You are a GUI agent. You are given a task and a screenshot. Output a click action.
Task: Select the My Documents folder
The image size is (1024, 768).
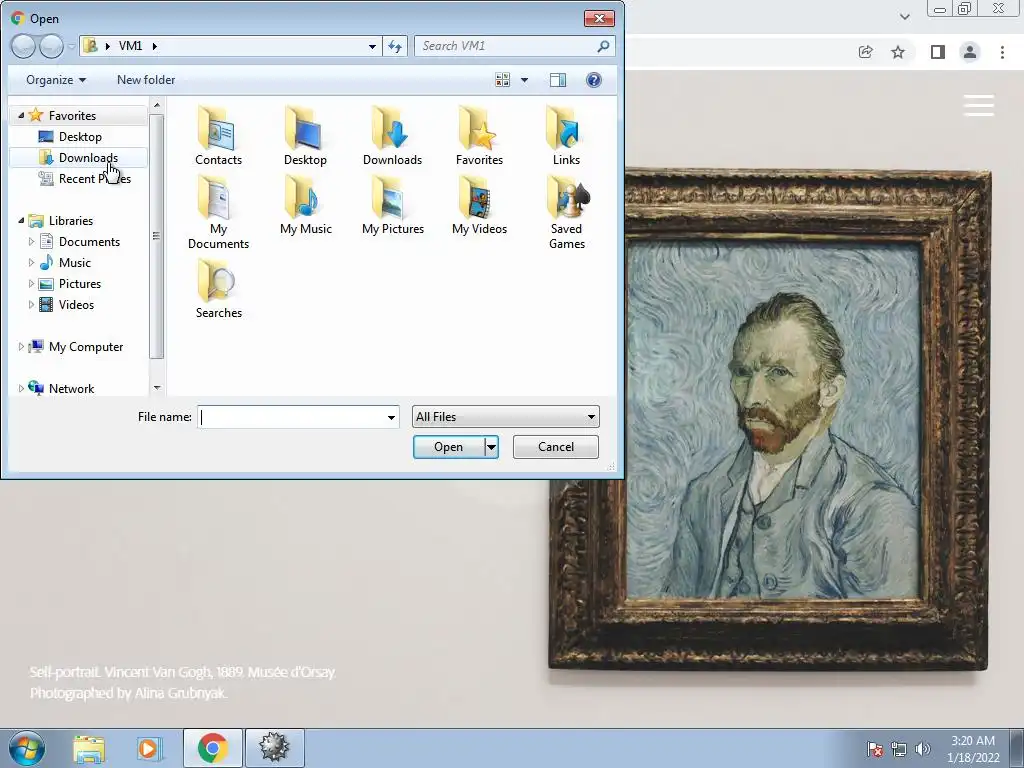pos(218,213)
